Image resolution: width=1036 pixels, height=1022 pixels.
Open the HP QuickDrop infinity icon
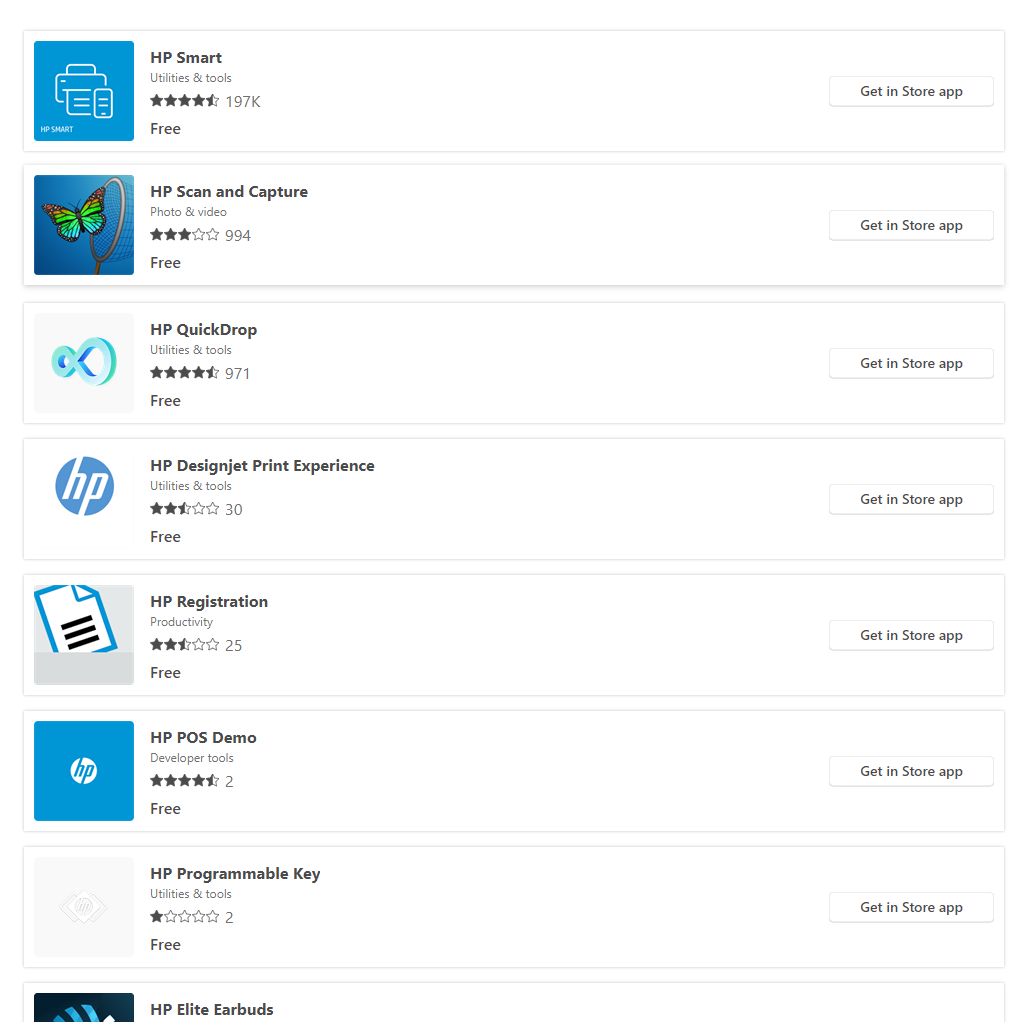[x=84, y=363]
